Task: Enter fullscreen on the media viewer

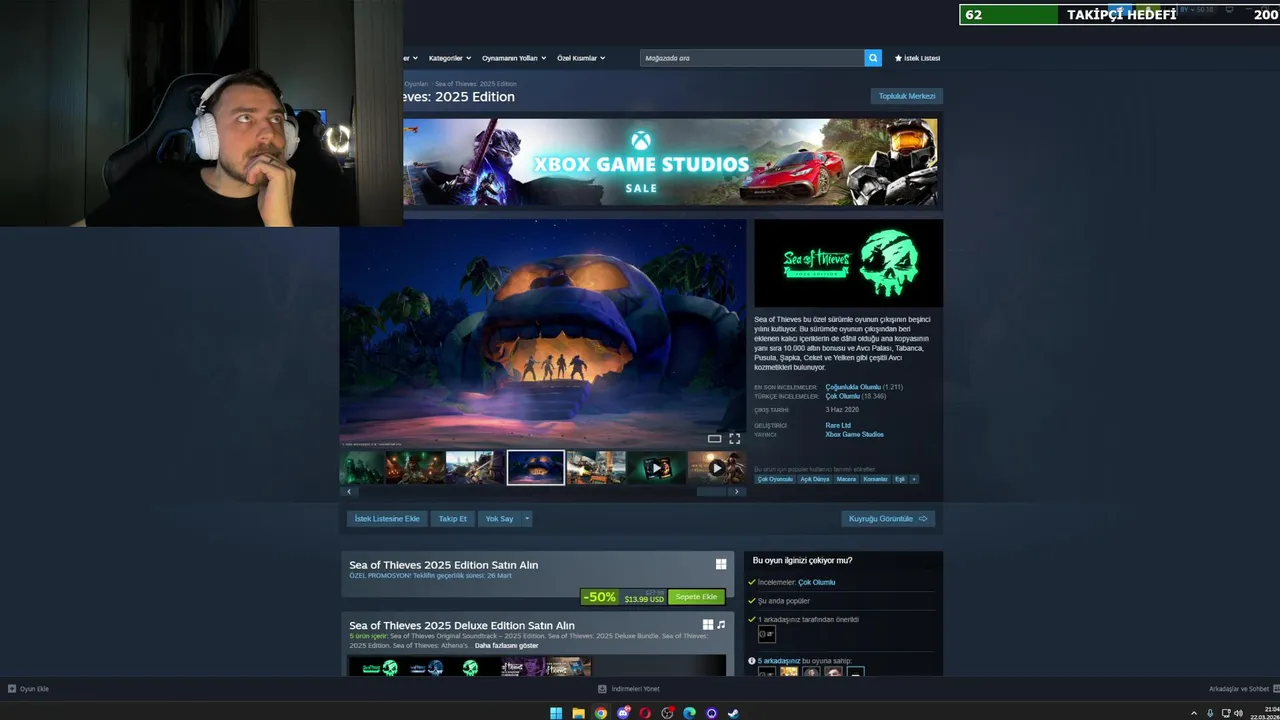Action: tap(734, 438)
